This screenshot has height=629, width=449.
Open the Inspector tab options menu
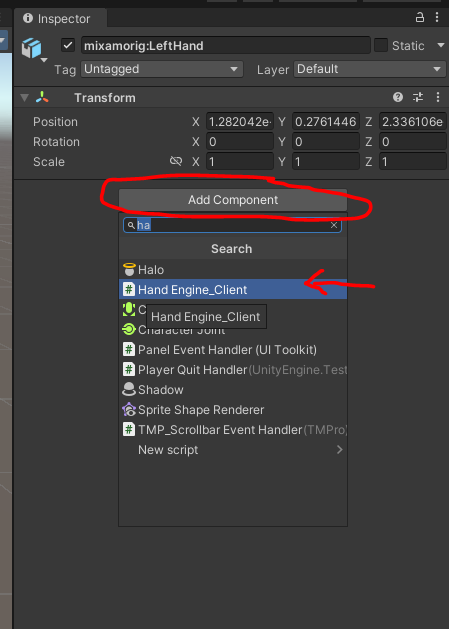(x=437, y=17)
